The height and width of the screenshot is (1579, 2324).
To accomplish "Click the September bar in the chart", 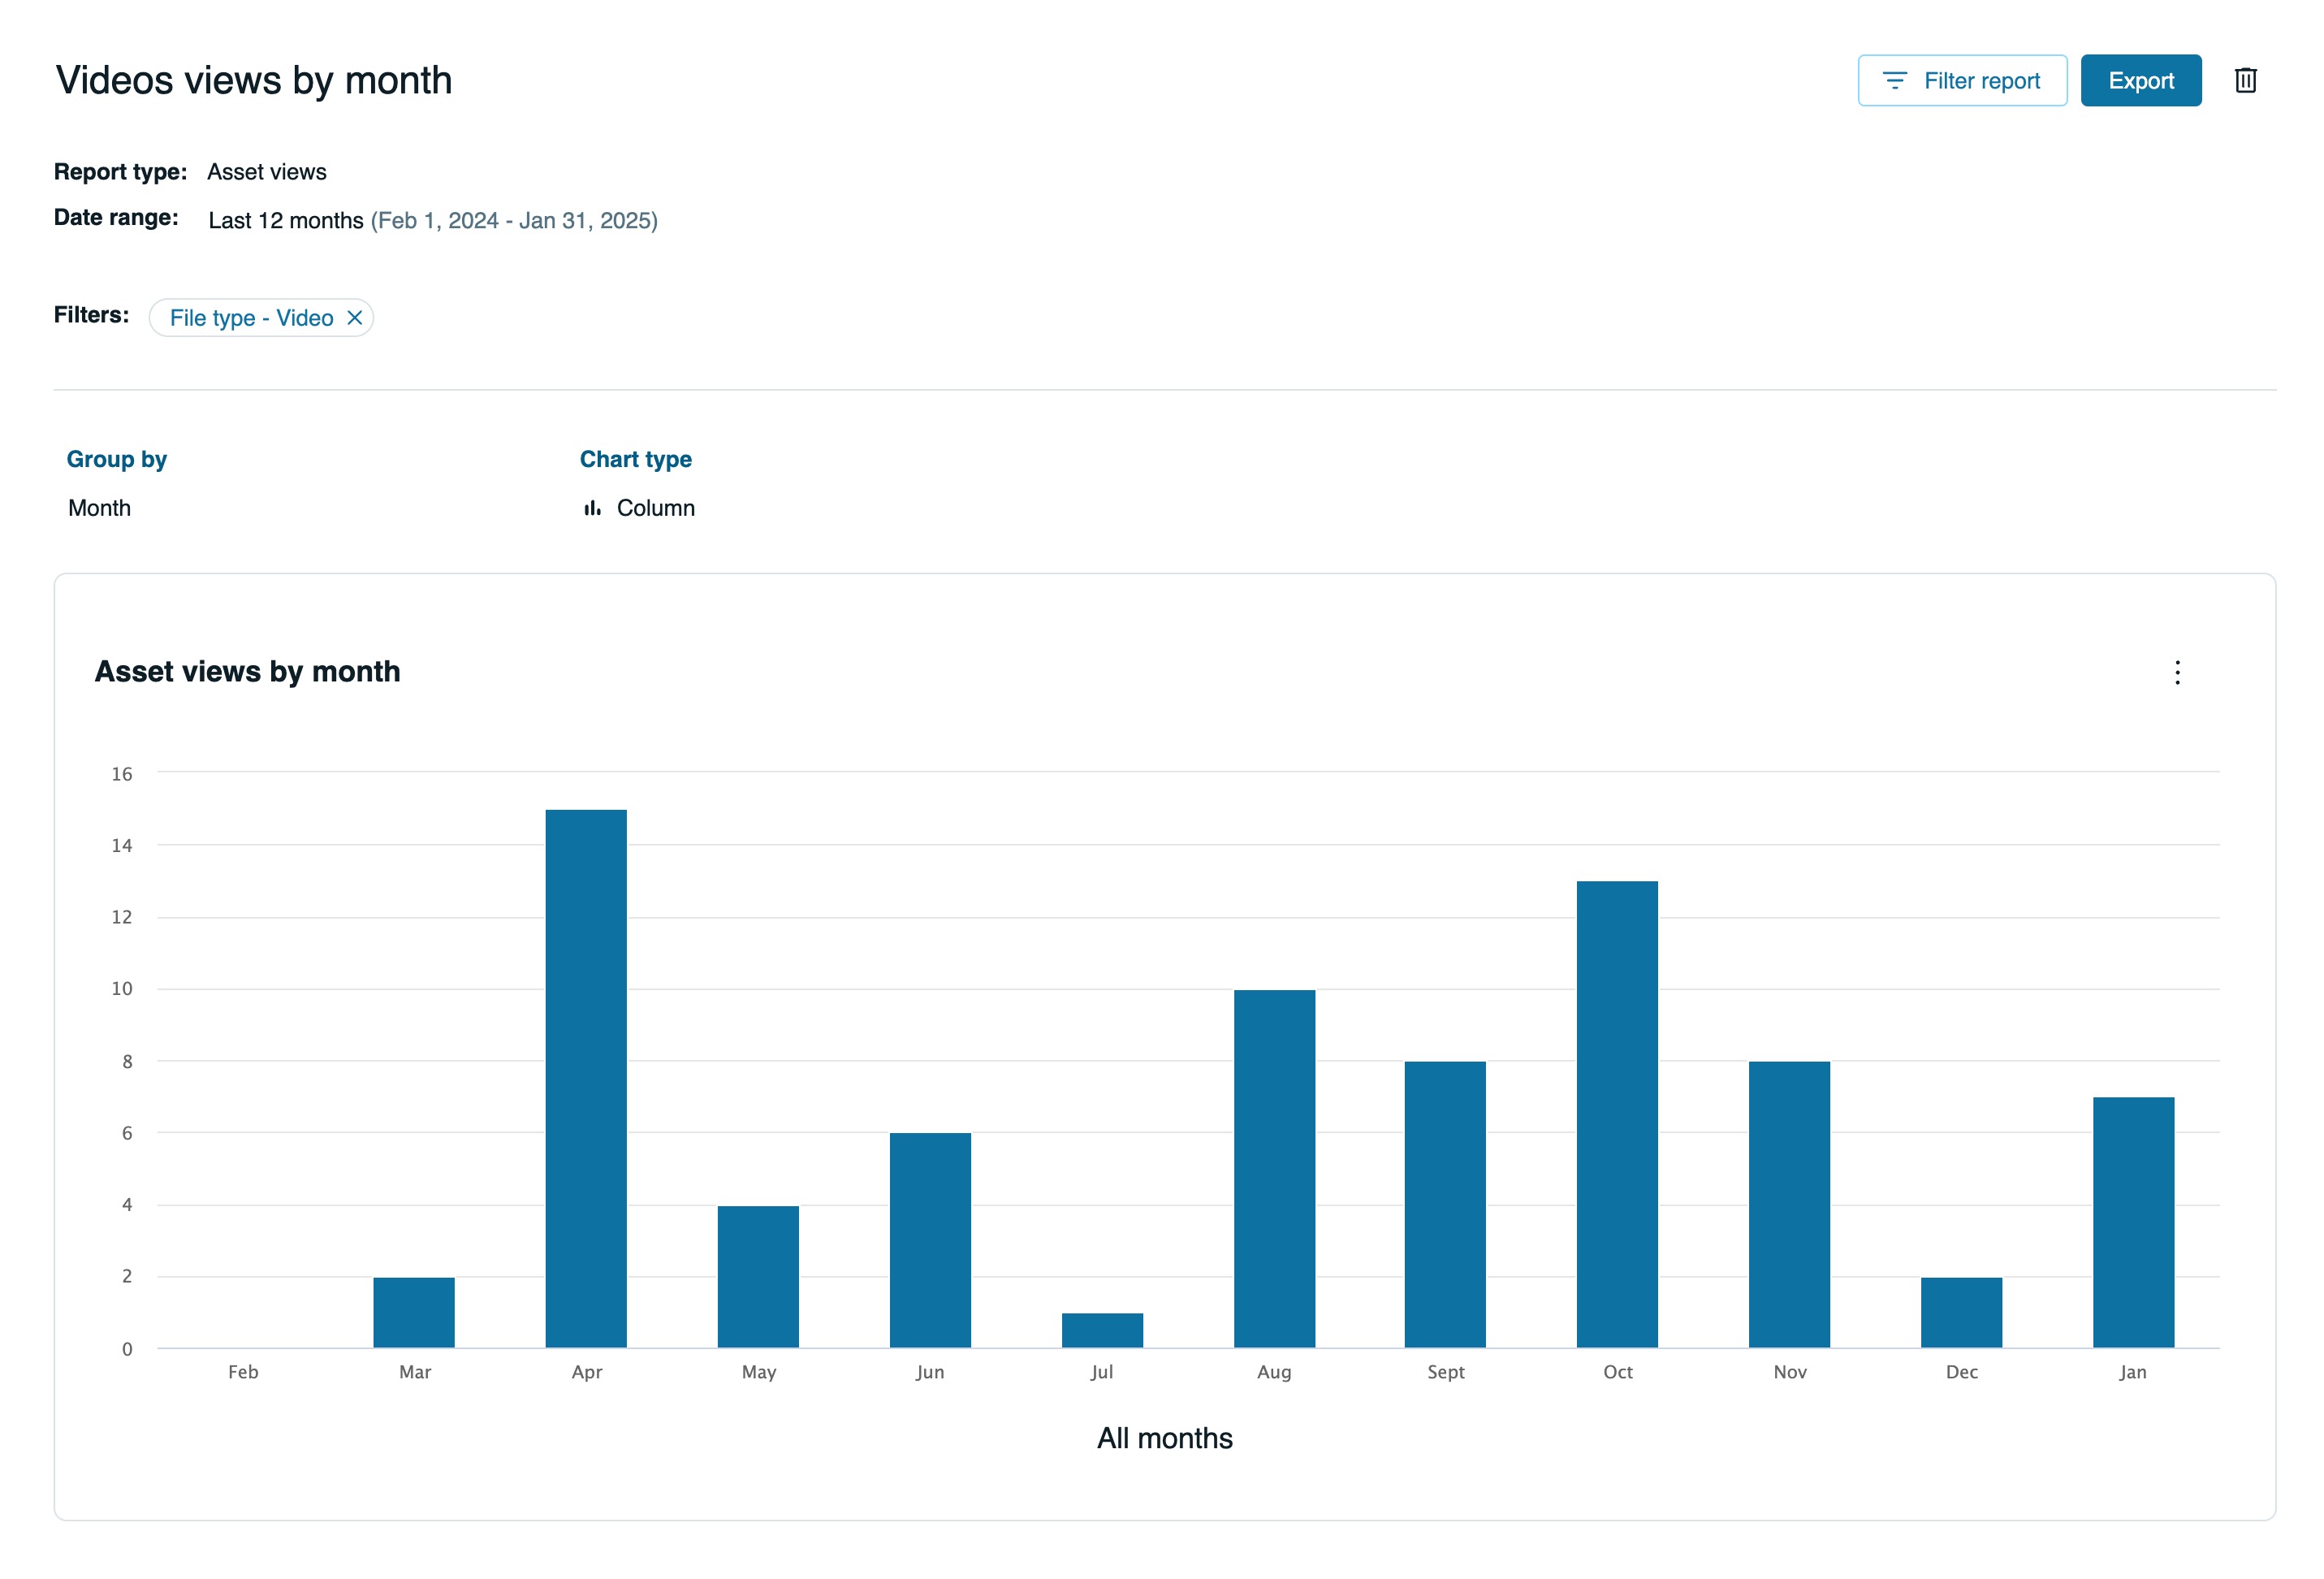I will [1445, 1204].
